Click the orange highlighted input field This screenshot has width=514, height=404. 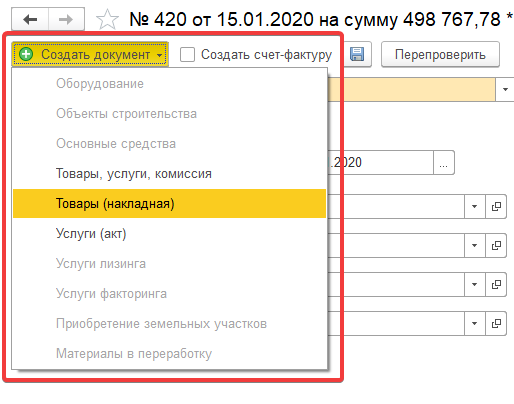[412, 89]
